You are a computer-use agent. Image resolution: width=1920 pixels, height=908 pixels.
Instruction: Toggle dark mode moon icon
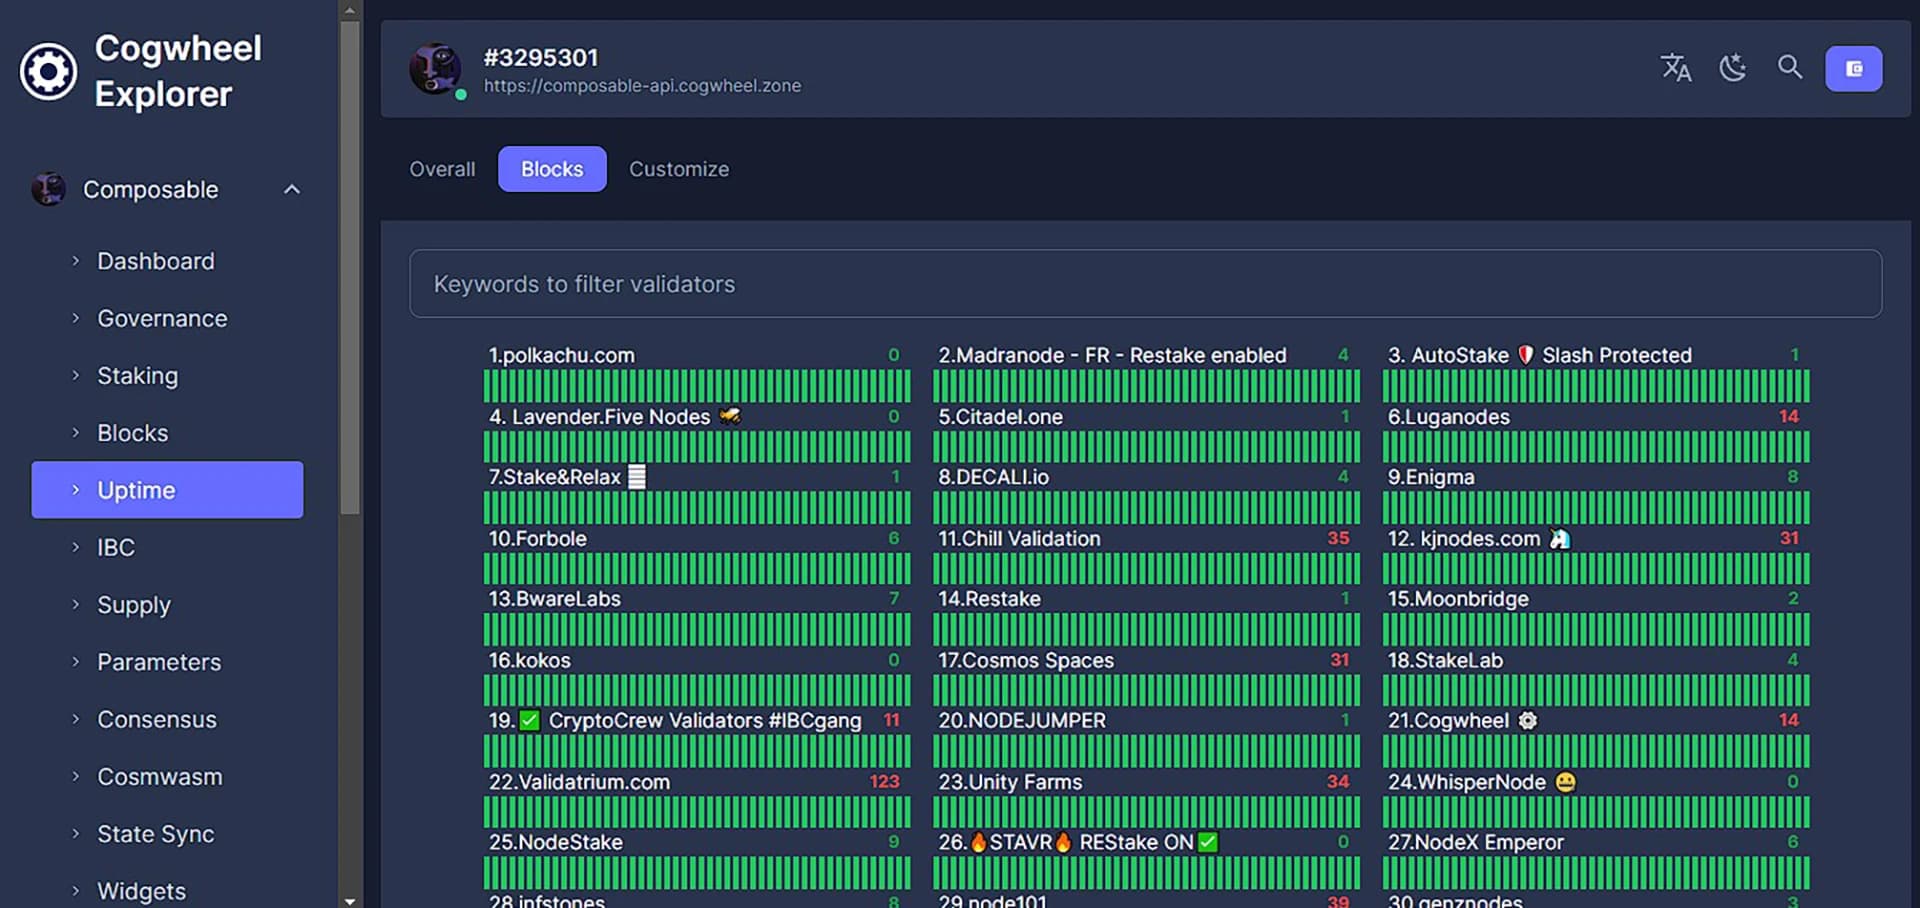tap(1733, 68)
